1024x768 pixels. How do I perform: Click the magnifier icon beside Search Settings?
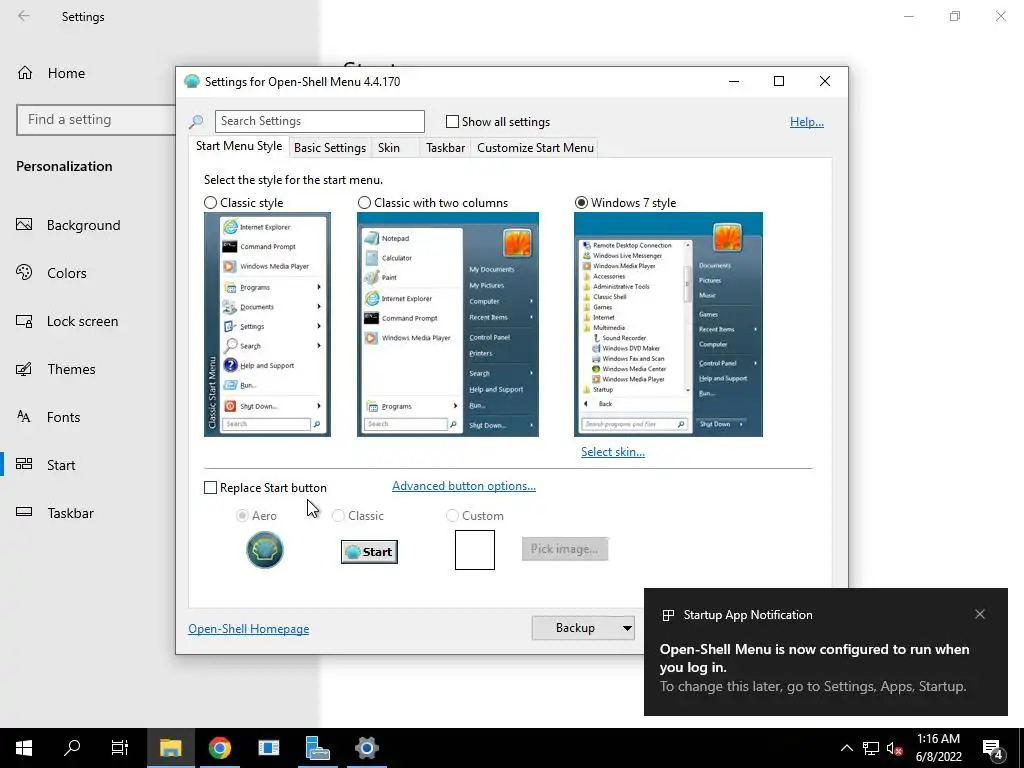(x=196, y=121)
